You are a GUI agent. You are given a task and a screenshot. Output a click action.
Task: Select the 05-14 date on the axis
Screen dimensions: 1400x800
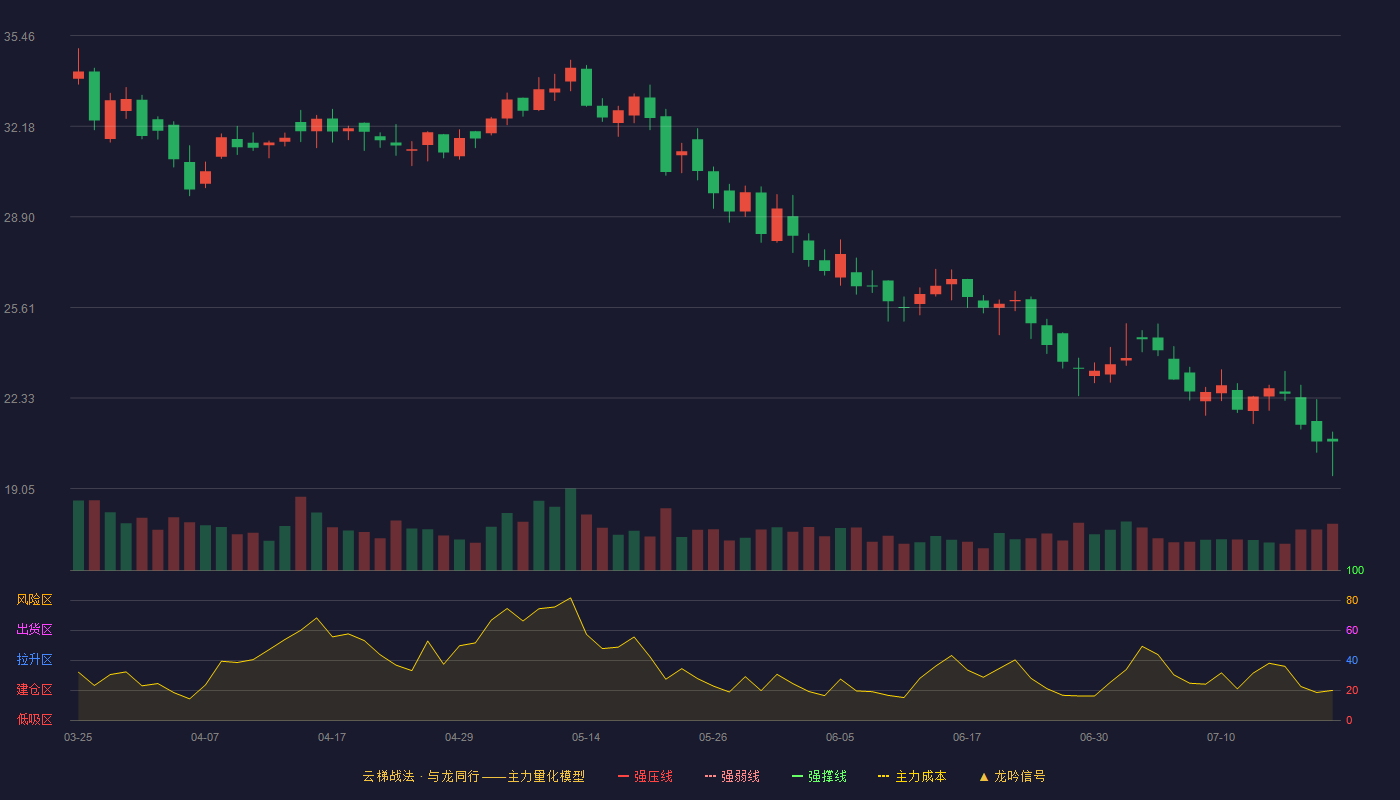tap(586, 737)
